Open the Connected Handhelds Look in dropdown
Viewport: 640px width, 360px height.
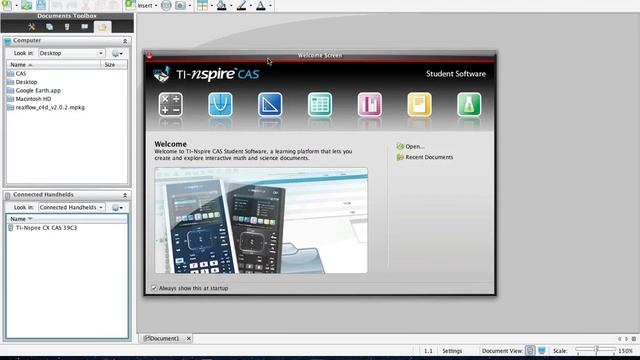(71, 207)
